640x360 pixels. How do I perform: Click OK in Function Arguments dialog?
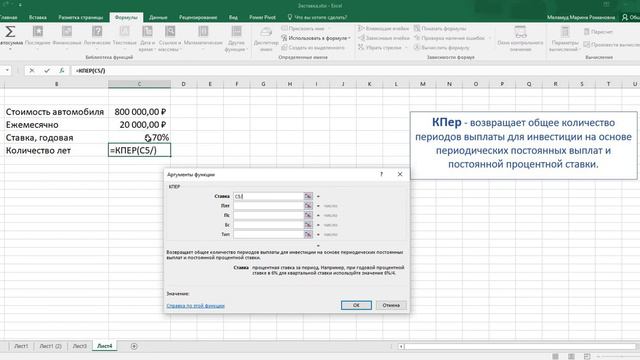(356, 305)
